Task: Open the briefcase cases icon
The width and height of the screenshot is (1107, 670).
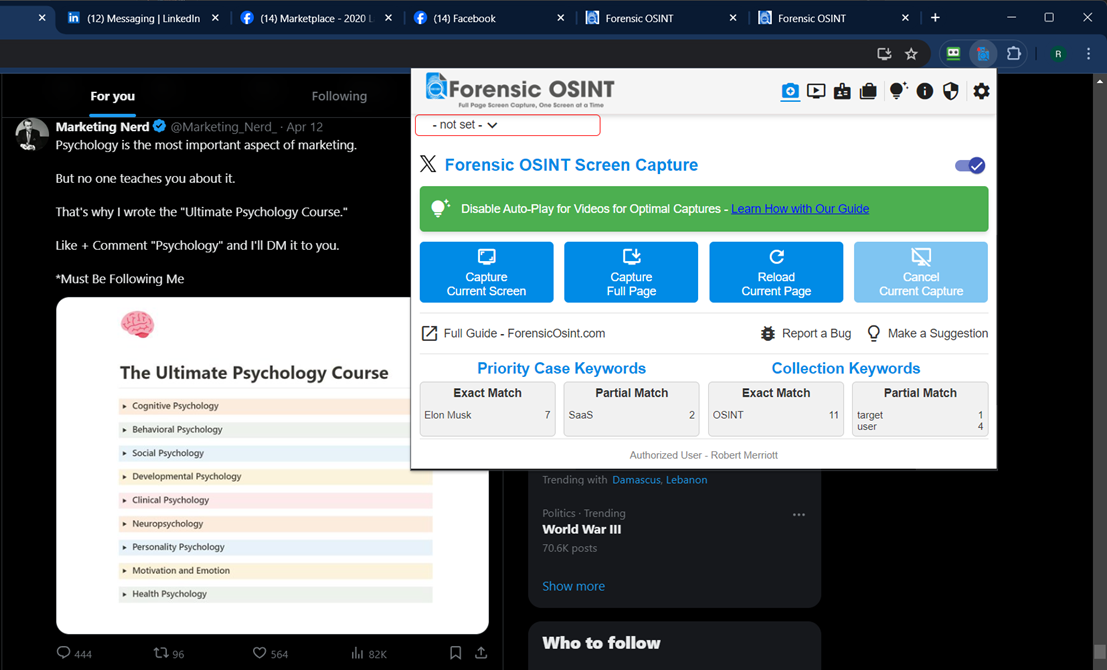Action: pyautogui.click(x=868, y=91)
